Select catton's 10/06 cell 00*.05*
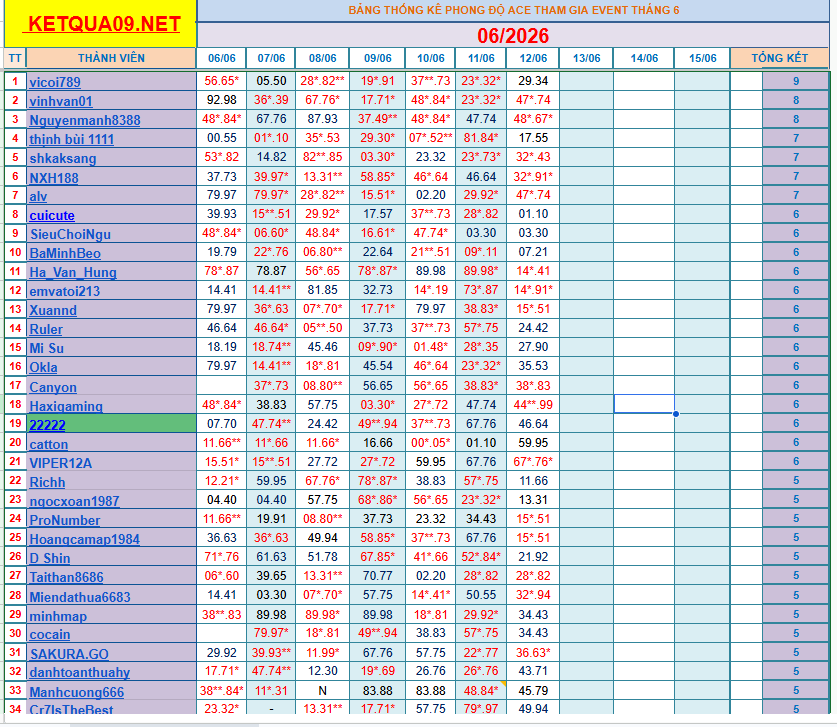This screenshot has height=727, width=837. [x=430, y=443]
